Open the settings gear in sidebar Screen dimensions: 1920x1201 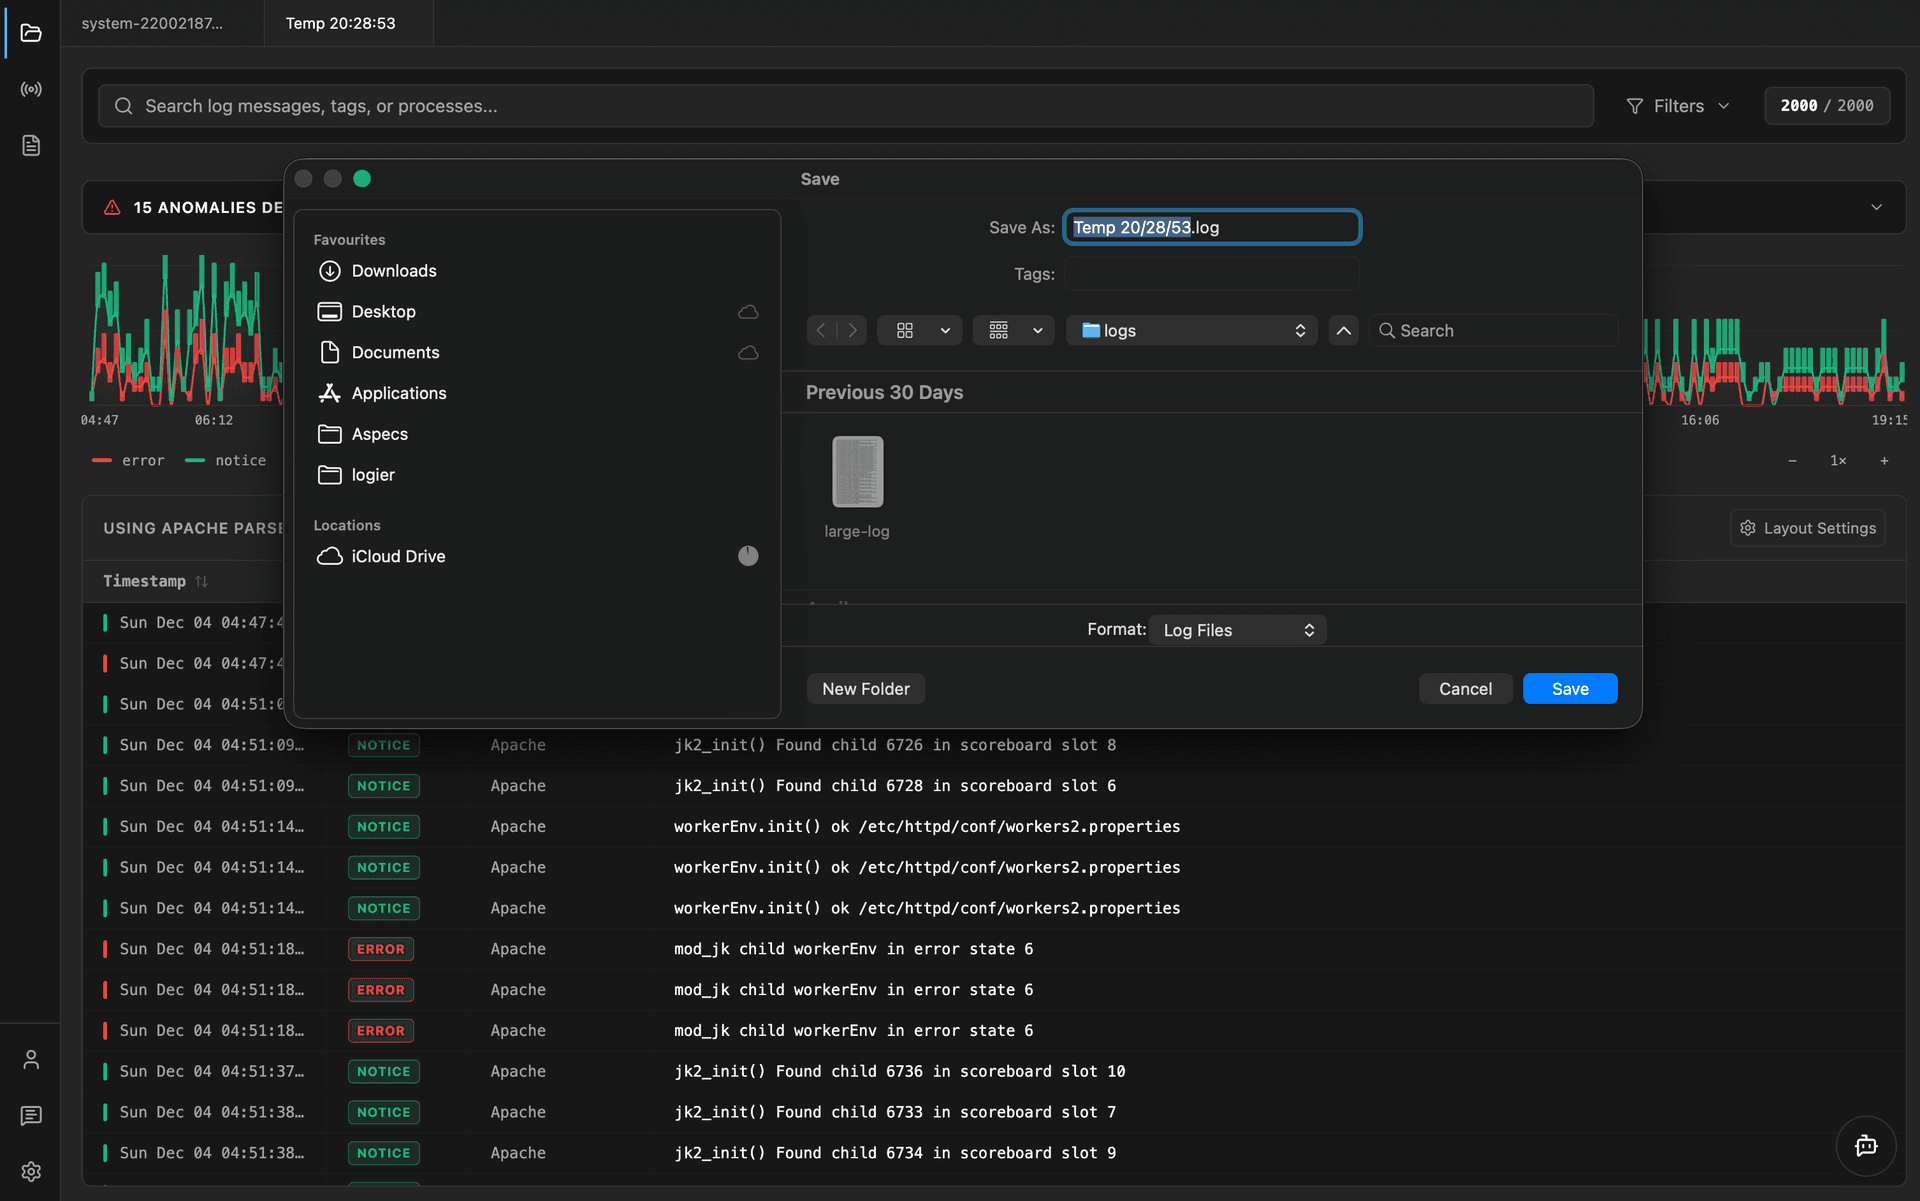pos(31,1171)
